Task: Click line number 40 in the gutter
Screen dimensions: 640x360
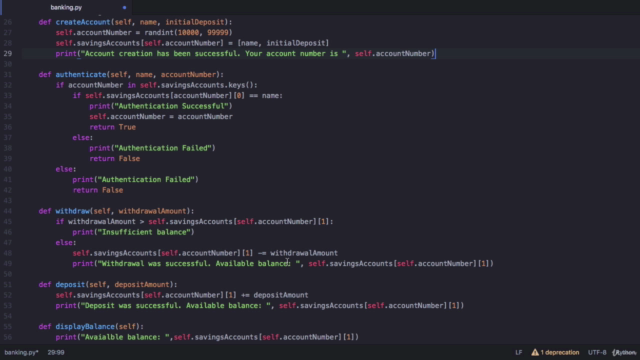Action: coord(8,169)
